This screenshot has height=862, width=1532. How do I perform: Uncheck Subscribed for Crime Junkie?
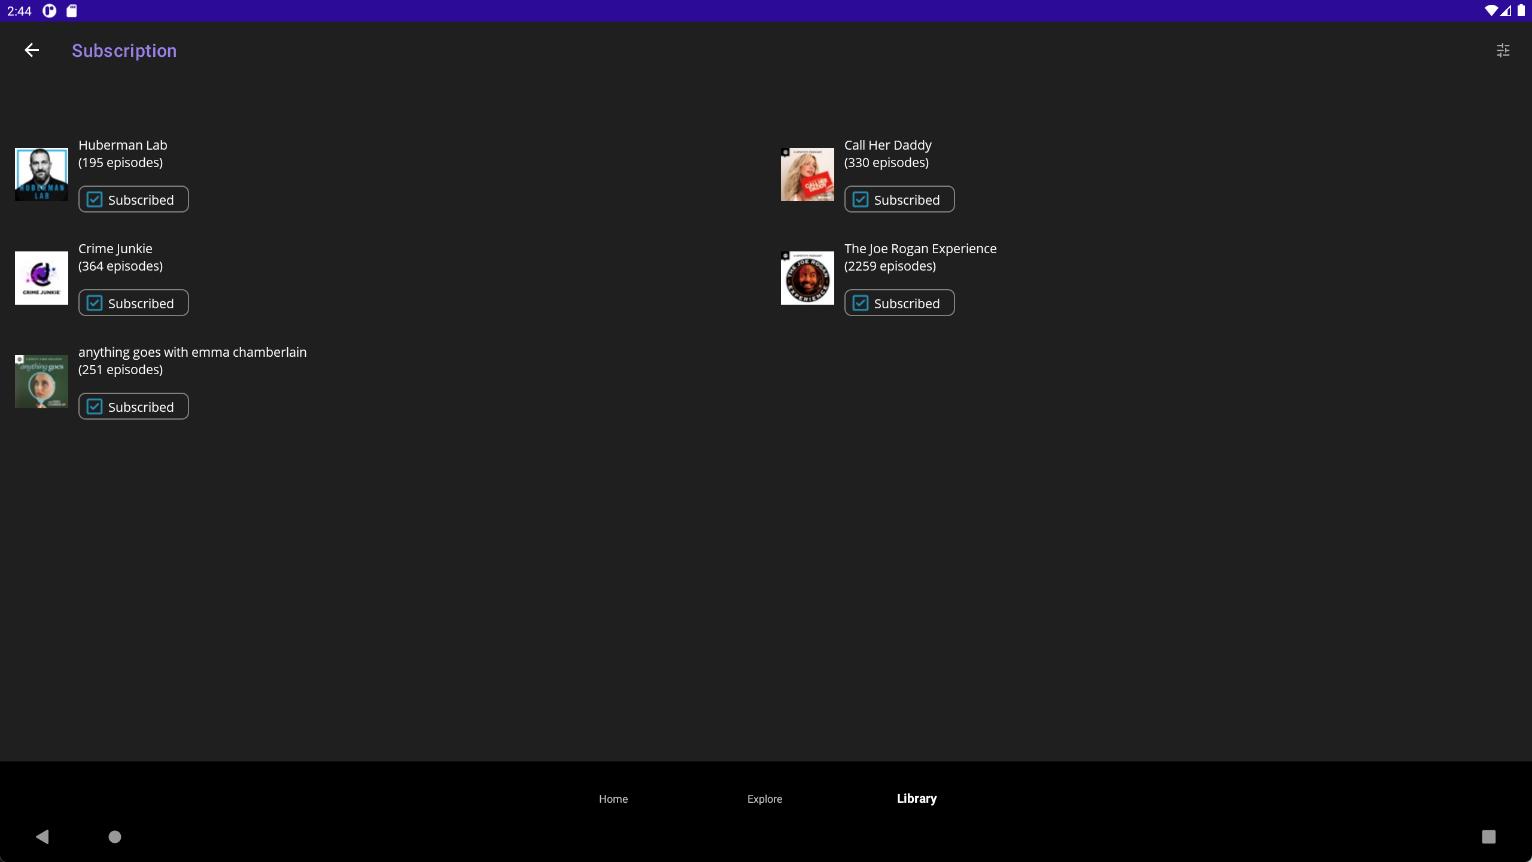pos(134,303)
